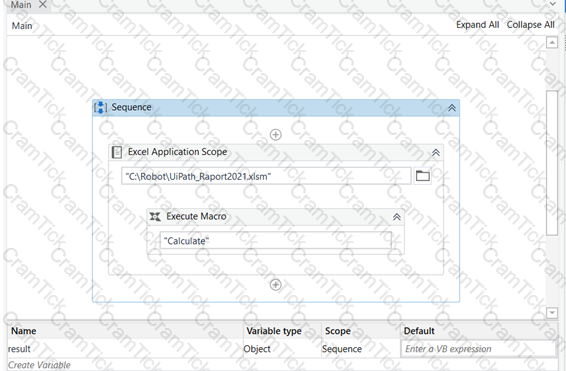This screenshot has height=371, width=566.
Task: Click the Default column header
Action: click(x=419, y=331)
